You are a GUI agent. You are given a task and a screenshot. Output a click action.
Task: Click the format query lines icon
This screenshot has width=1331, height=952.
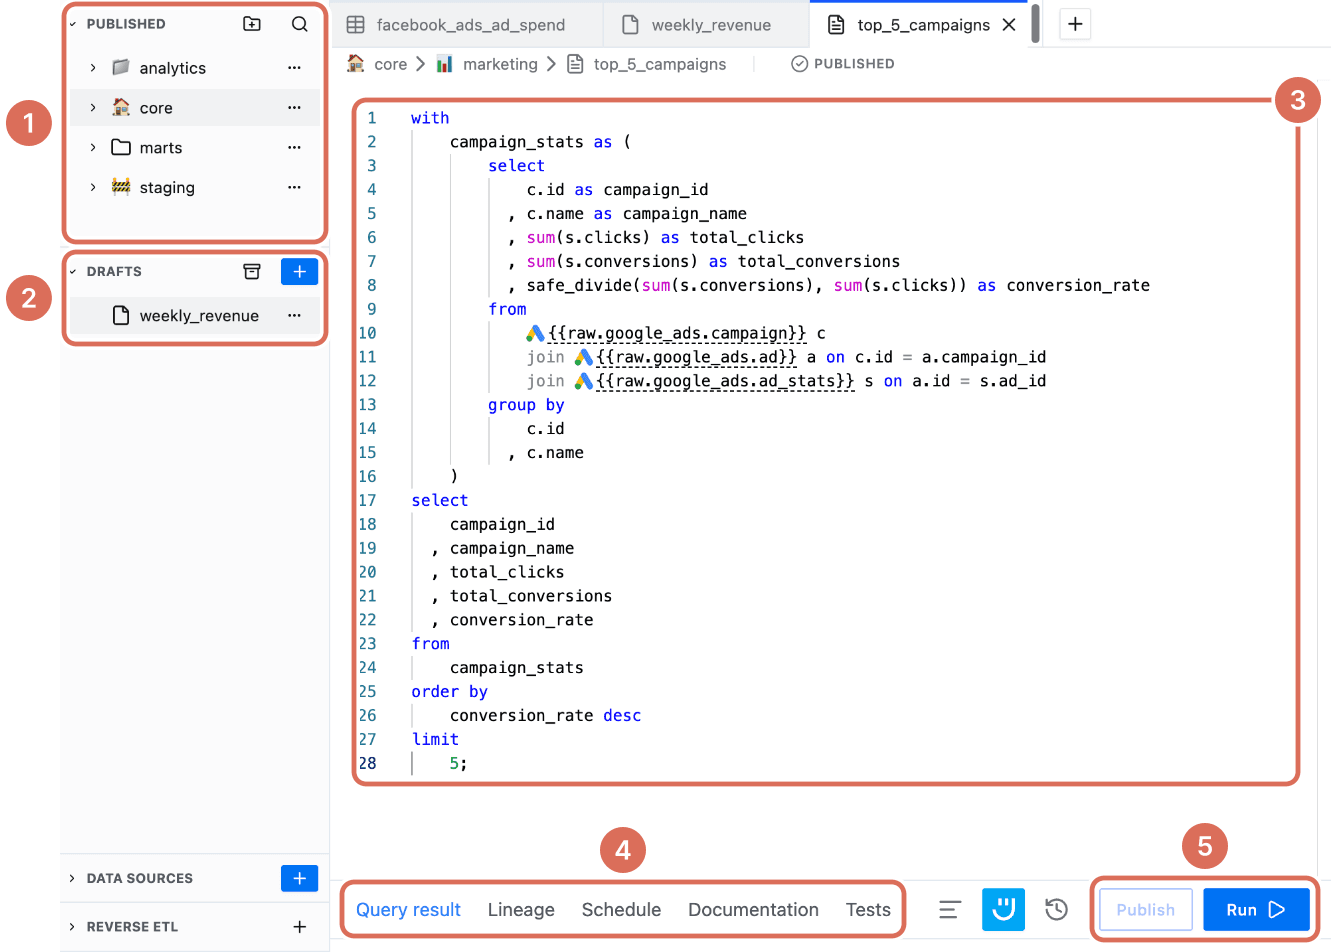coord(950,909)
